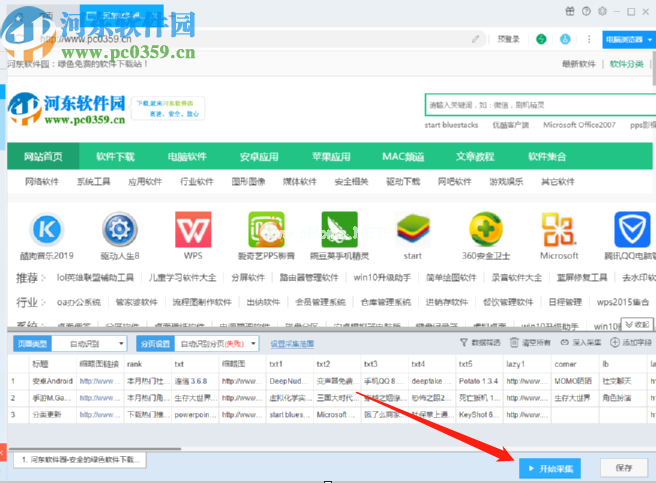Click the 保存 save button
Image resolution: width=656 pixels, height=483 pixels.
point(624,468)
